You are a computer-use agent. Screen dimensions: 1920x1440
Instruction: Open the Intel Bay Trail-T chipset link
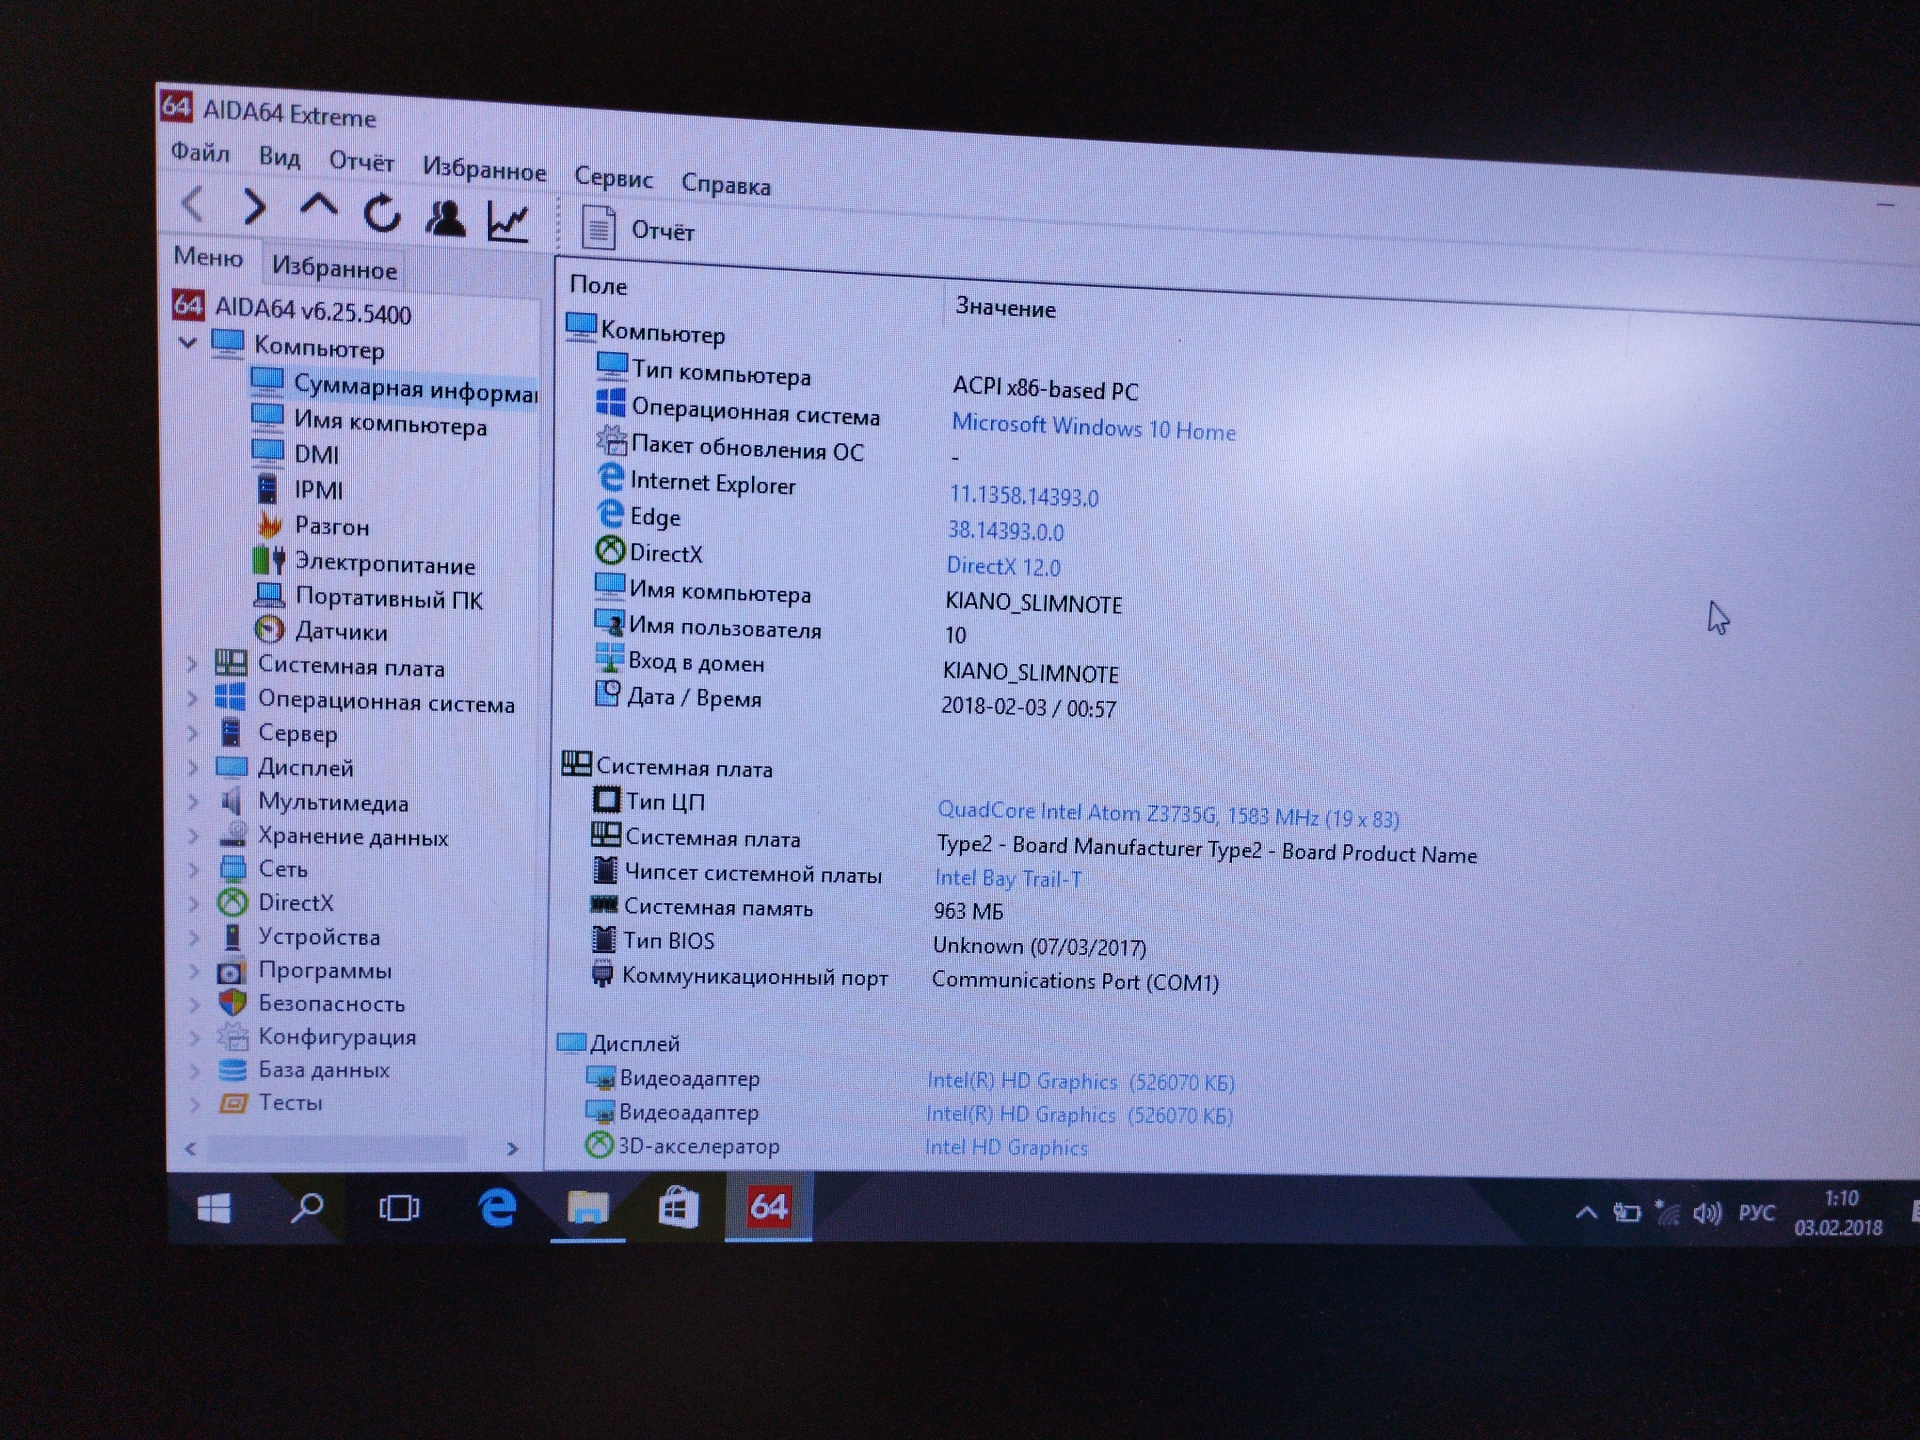coord(1008,879)
